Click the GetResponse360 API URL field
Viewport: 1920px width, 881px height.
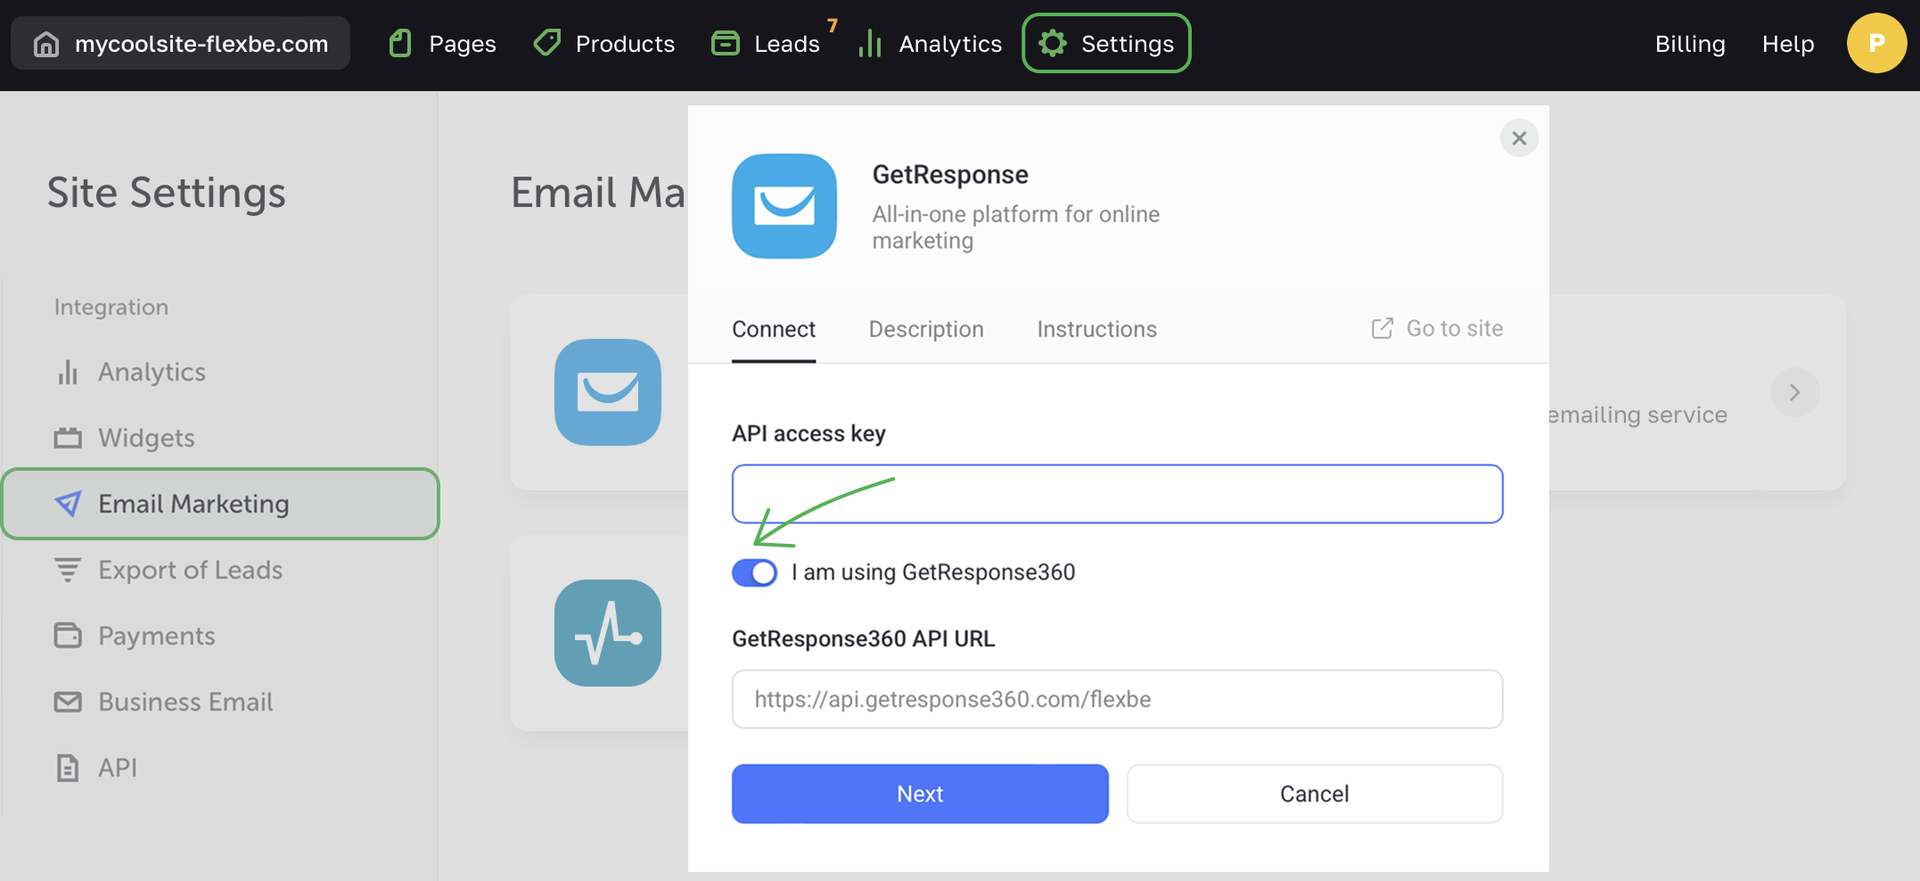coord(1117,699)
